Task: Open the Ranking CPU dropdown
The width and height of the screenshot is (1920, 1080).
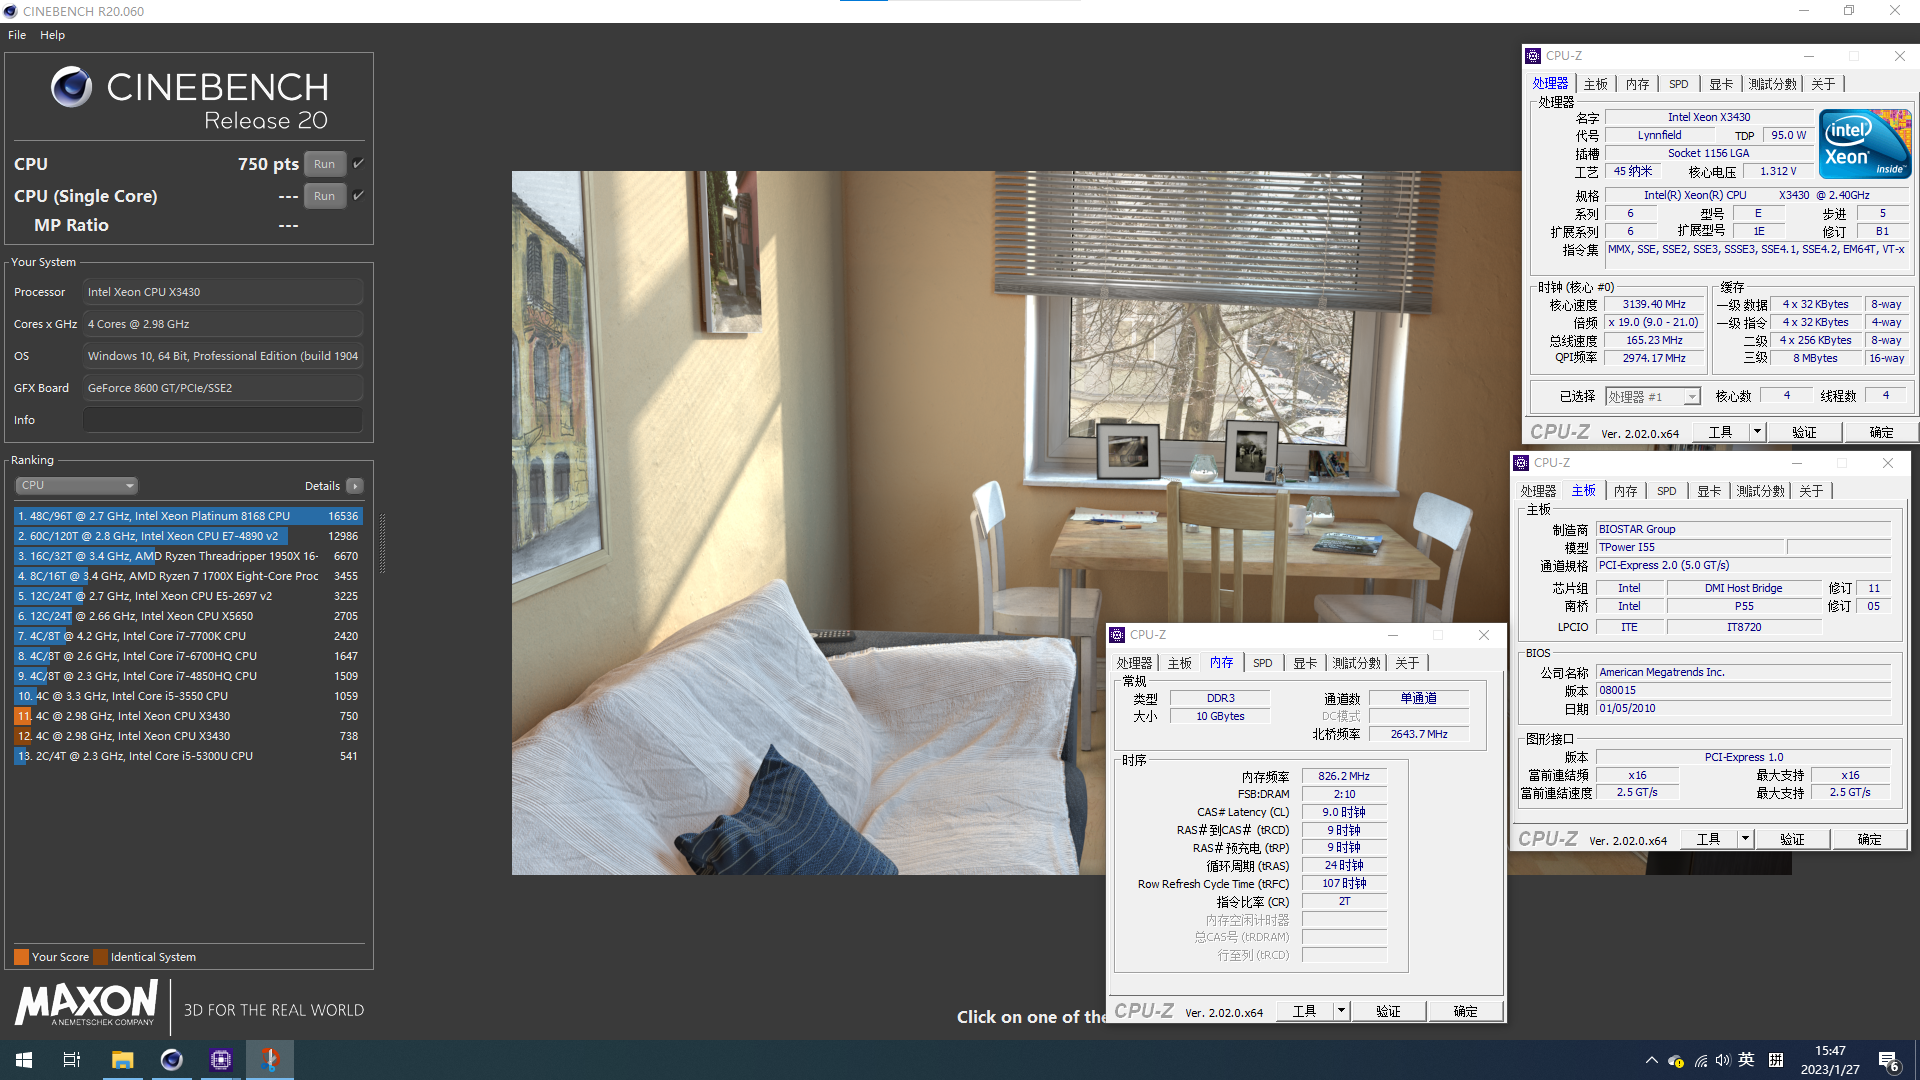Action: tap(76, 485)
